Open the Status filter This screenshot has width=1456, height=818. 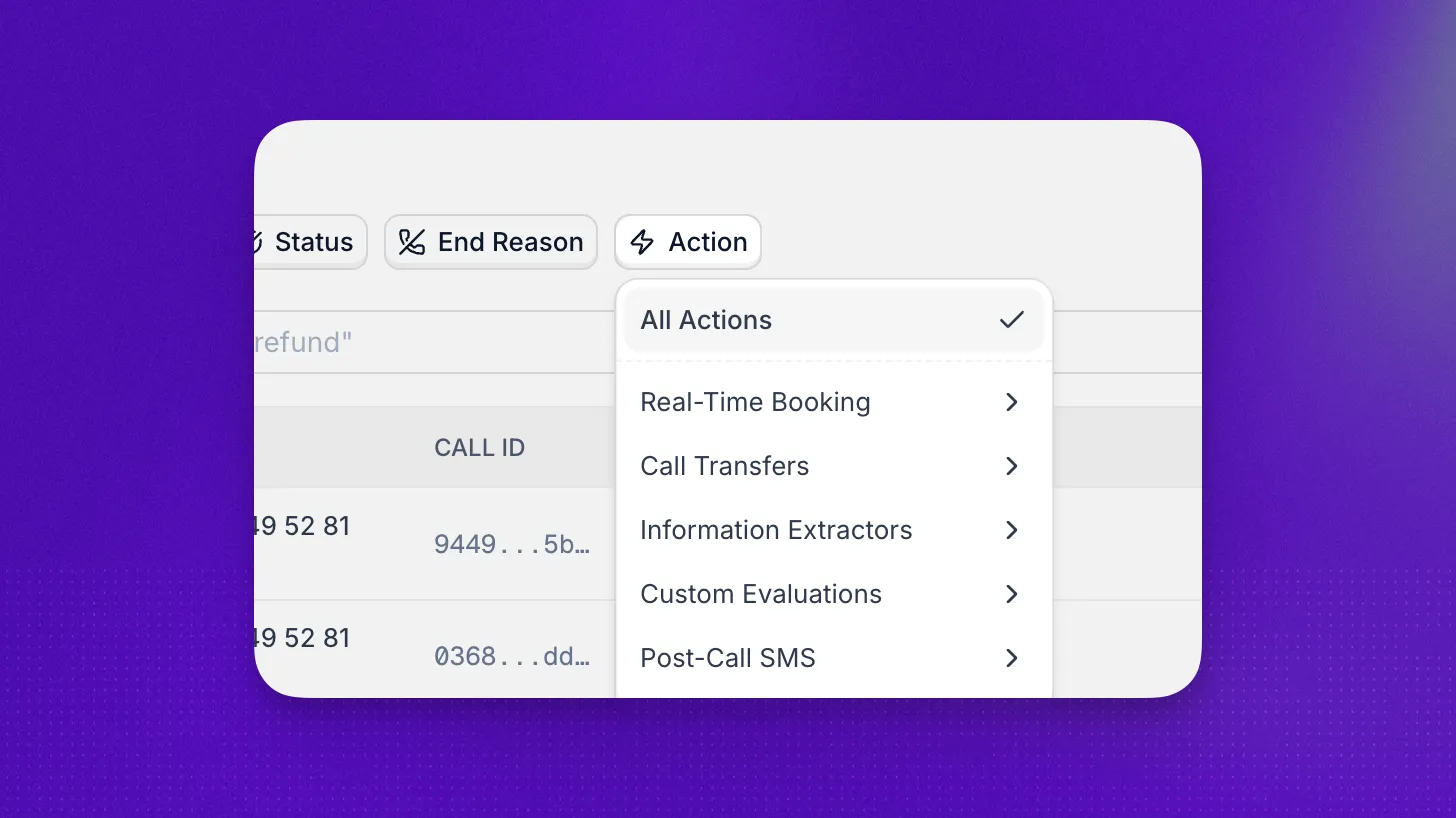tap(311, 242)
